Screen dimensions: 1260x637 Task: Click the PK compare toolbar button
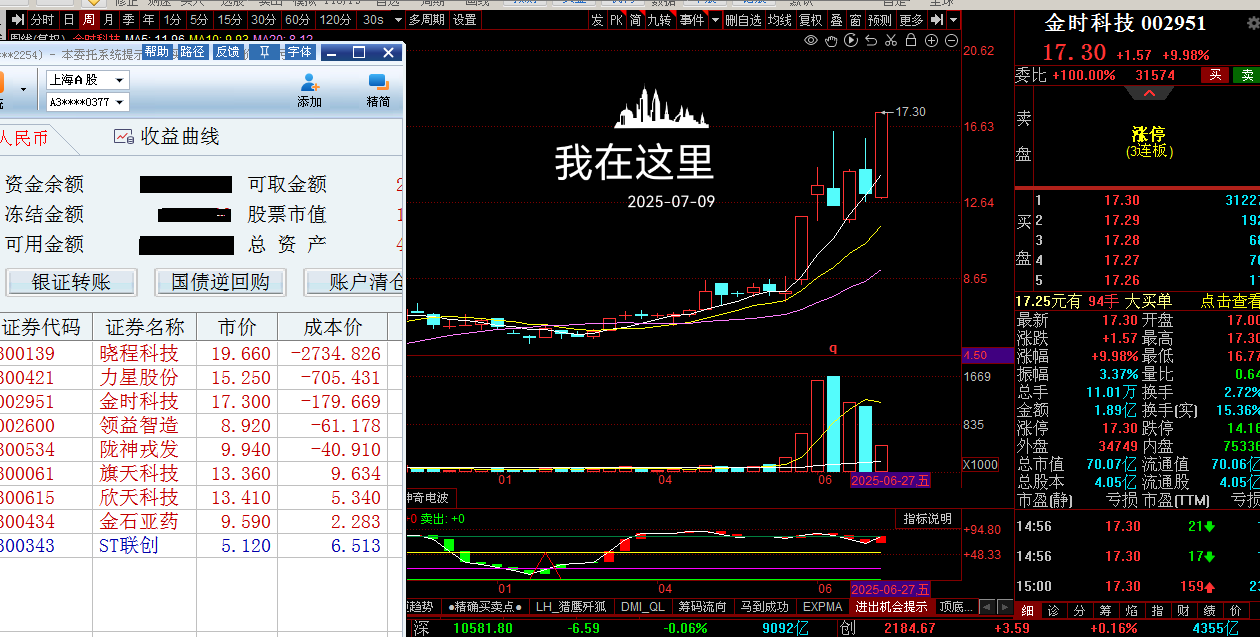[616, 20]
